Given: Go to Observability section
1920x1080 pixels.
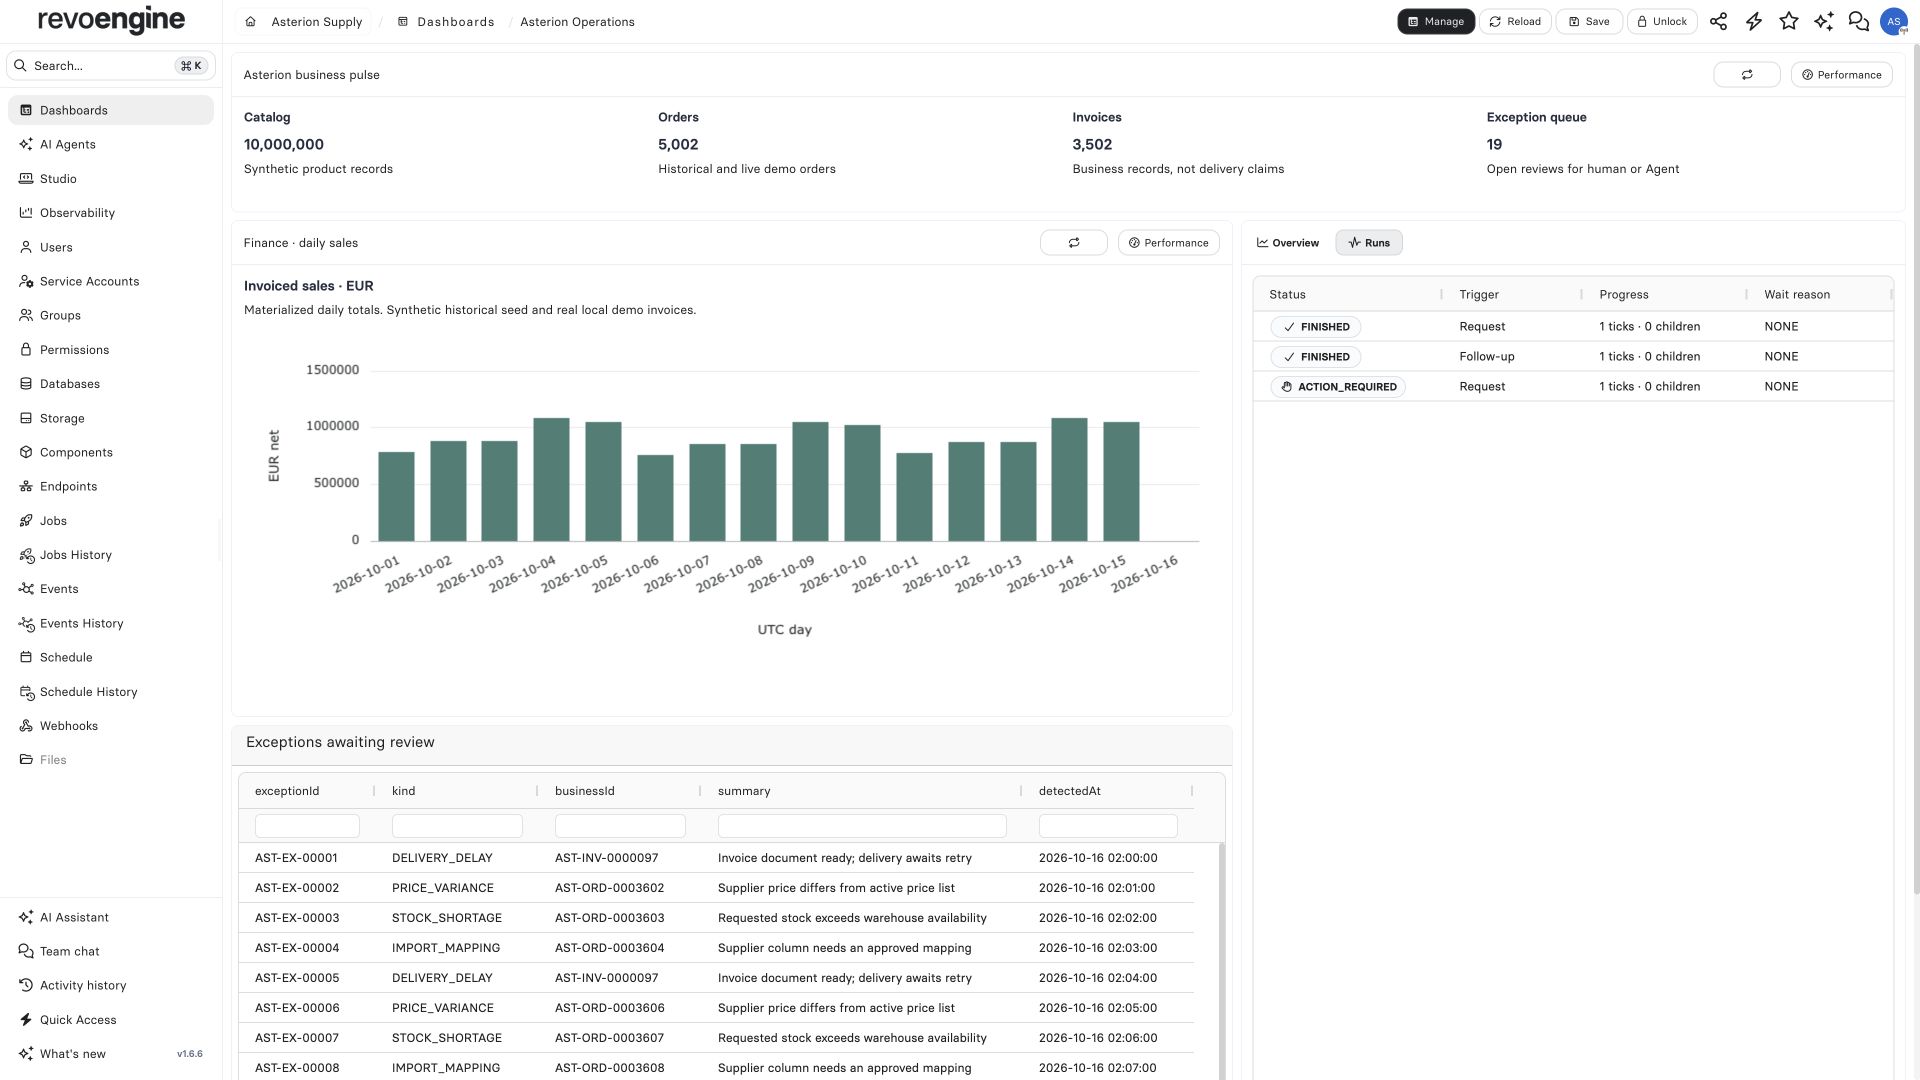Looking at the screenshot, I should click(111, 213).
